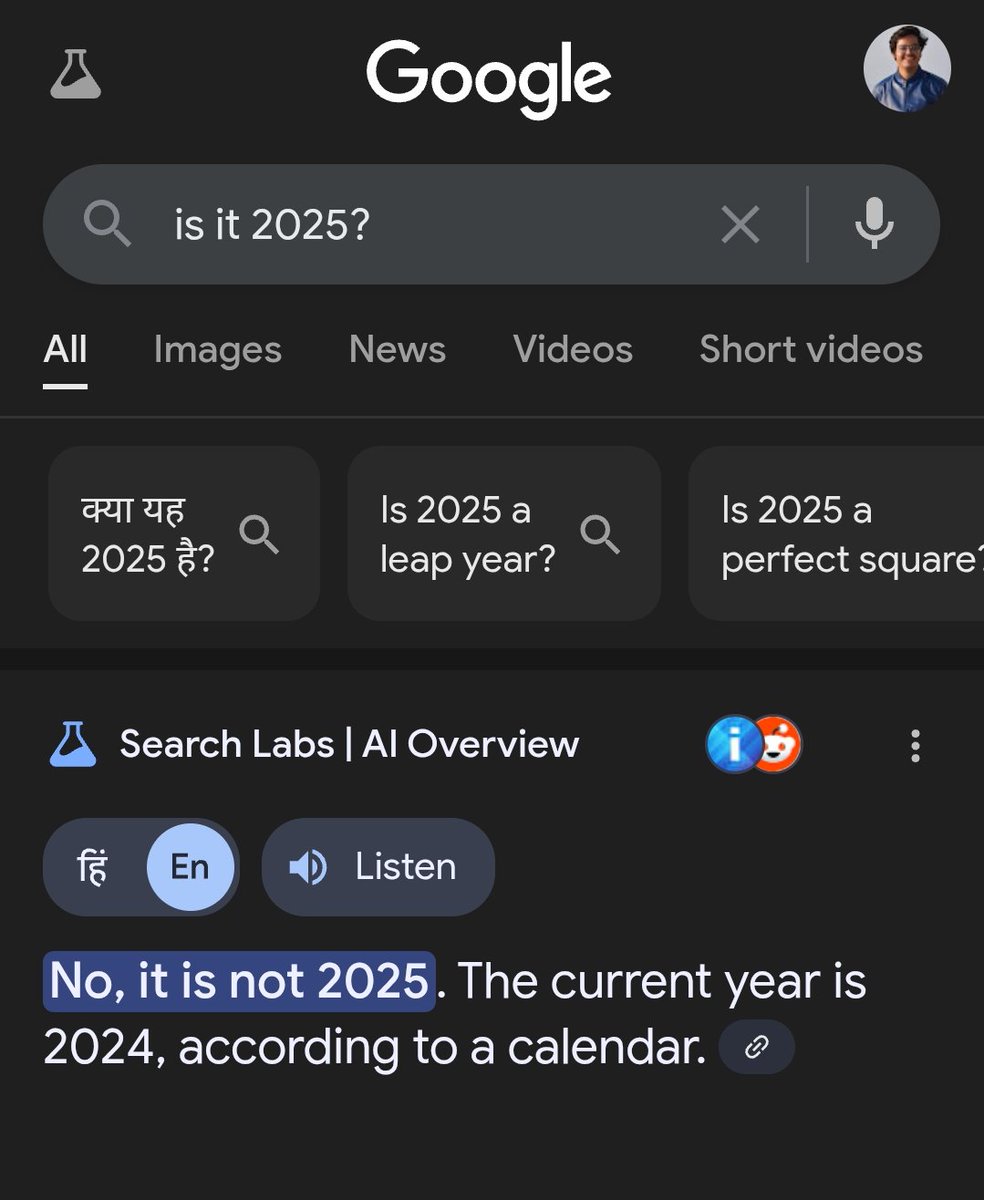The height and width of the screenshot is (1200, 984).
Task: Open the account profile picture
Action: tap(906, 68)
